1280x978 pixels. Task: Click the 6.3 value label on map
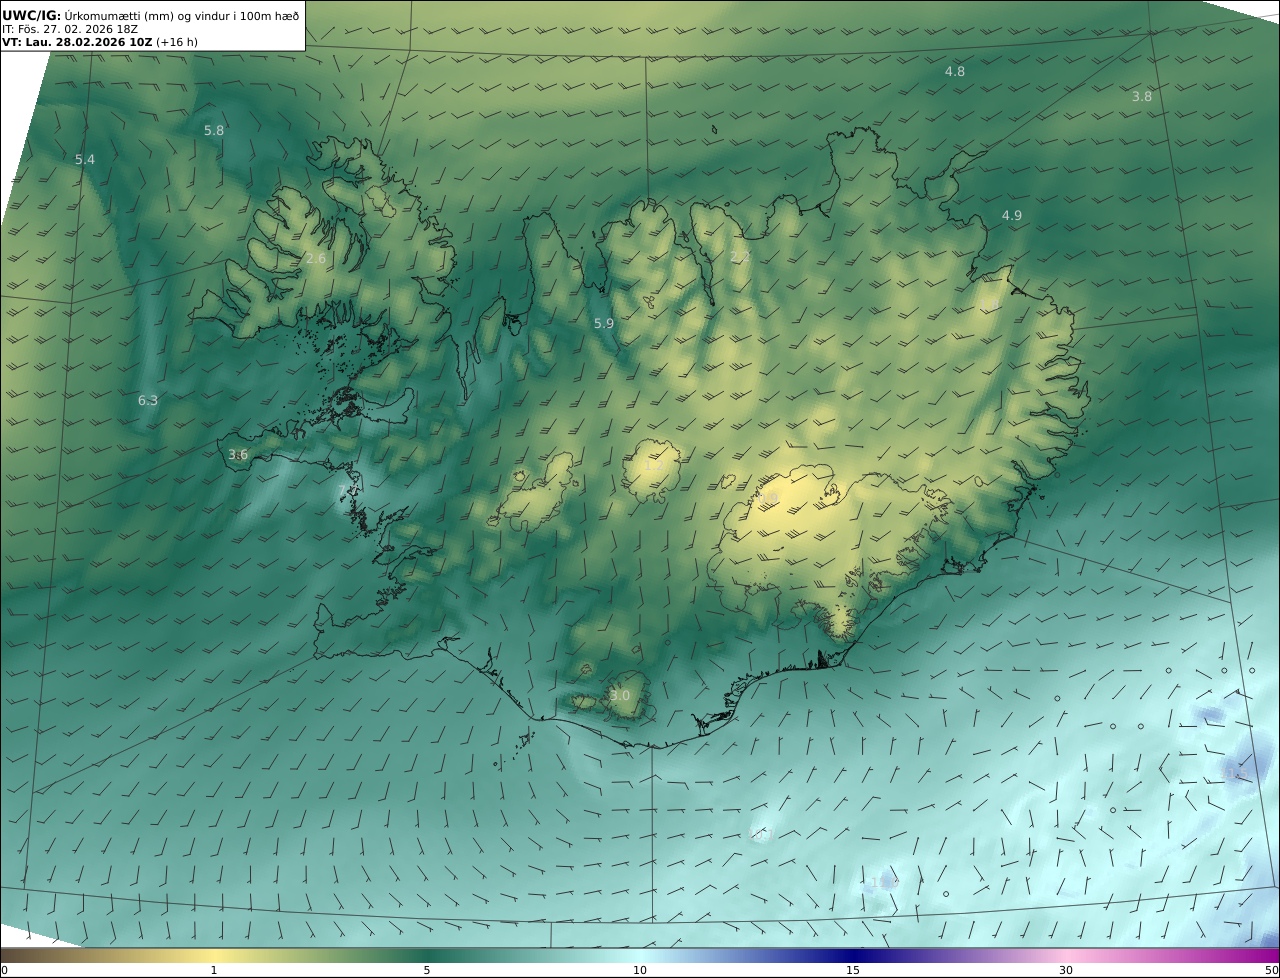pos(148,400)
